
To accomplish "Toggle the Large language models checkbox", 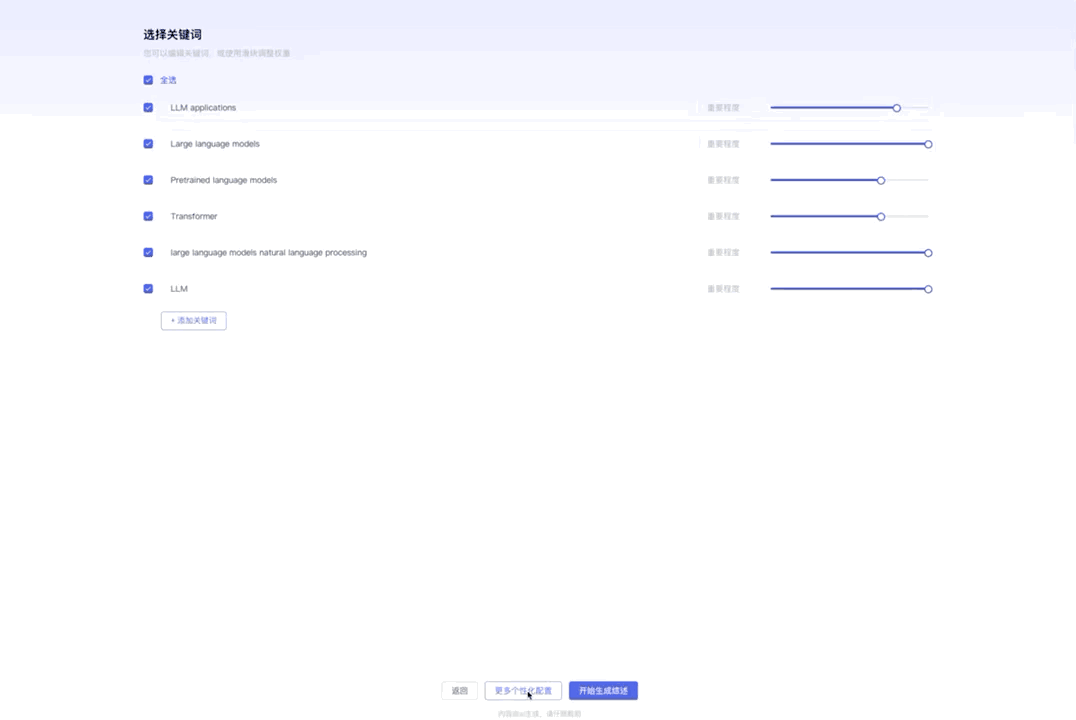I will [148, 144].
